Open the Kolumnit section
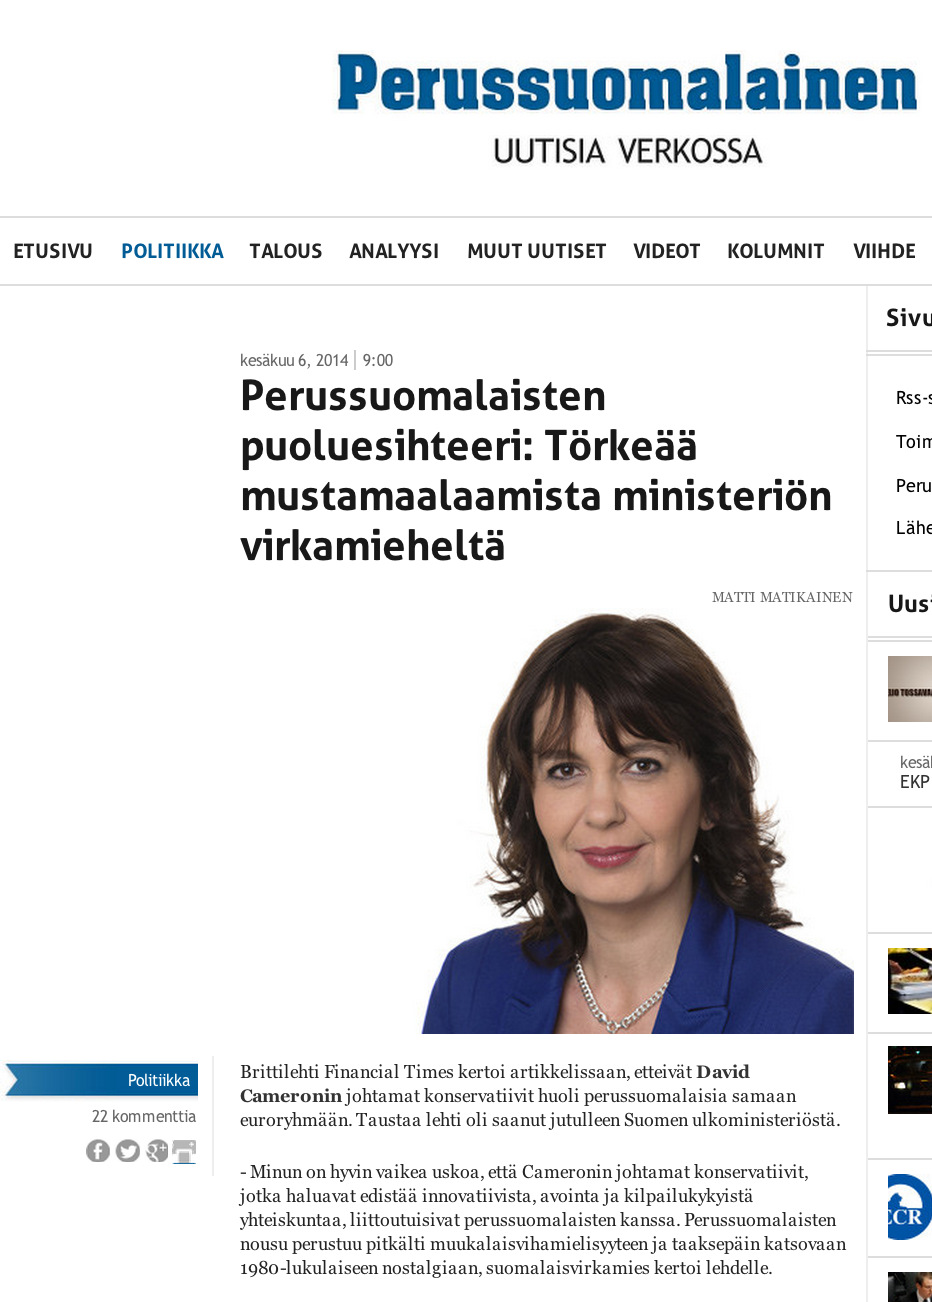 pos(776,251)
